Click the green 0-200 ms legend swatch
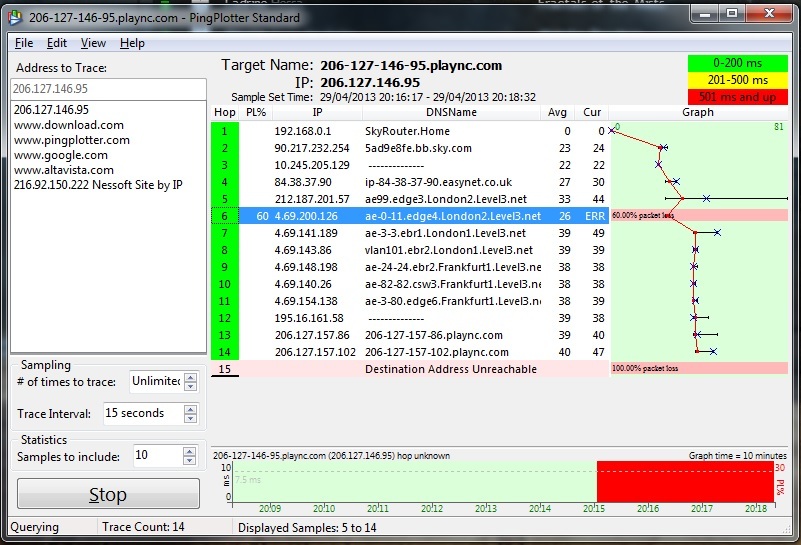This screenshot has height=545, width=801. 737,63
